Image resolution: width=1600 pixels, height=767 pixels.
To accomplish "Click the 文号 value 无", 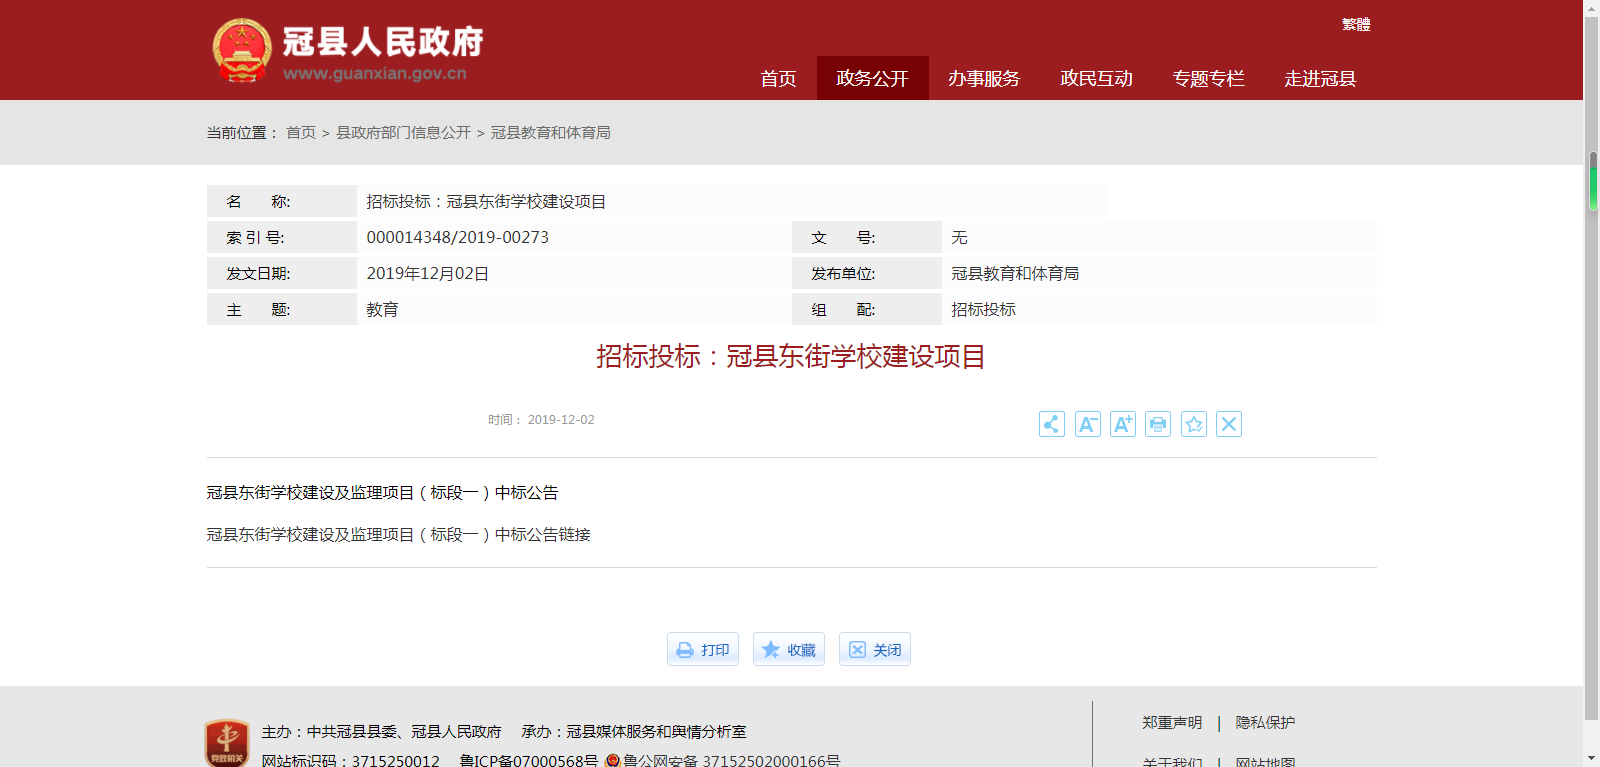I will coord(959,237).
